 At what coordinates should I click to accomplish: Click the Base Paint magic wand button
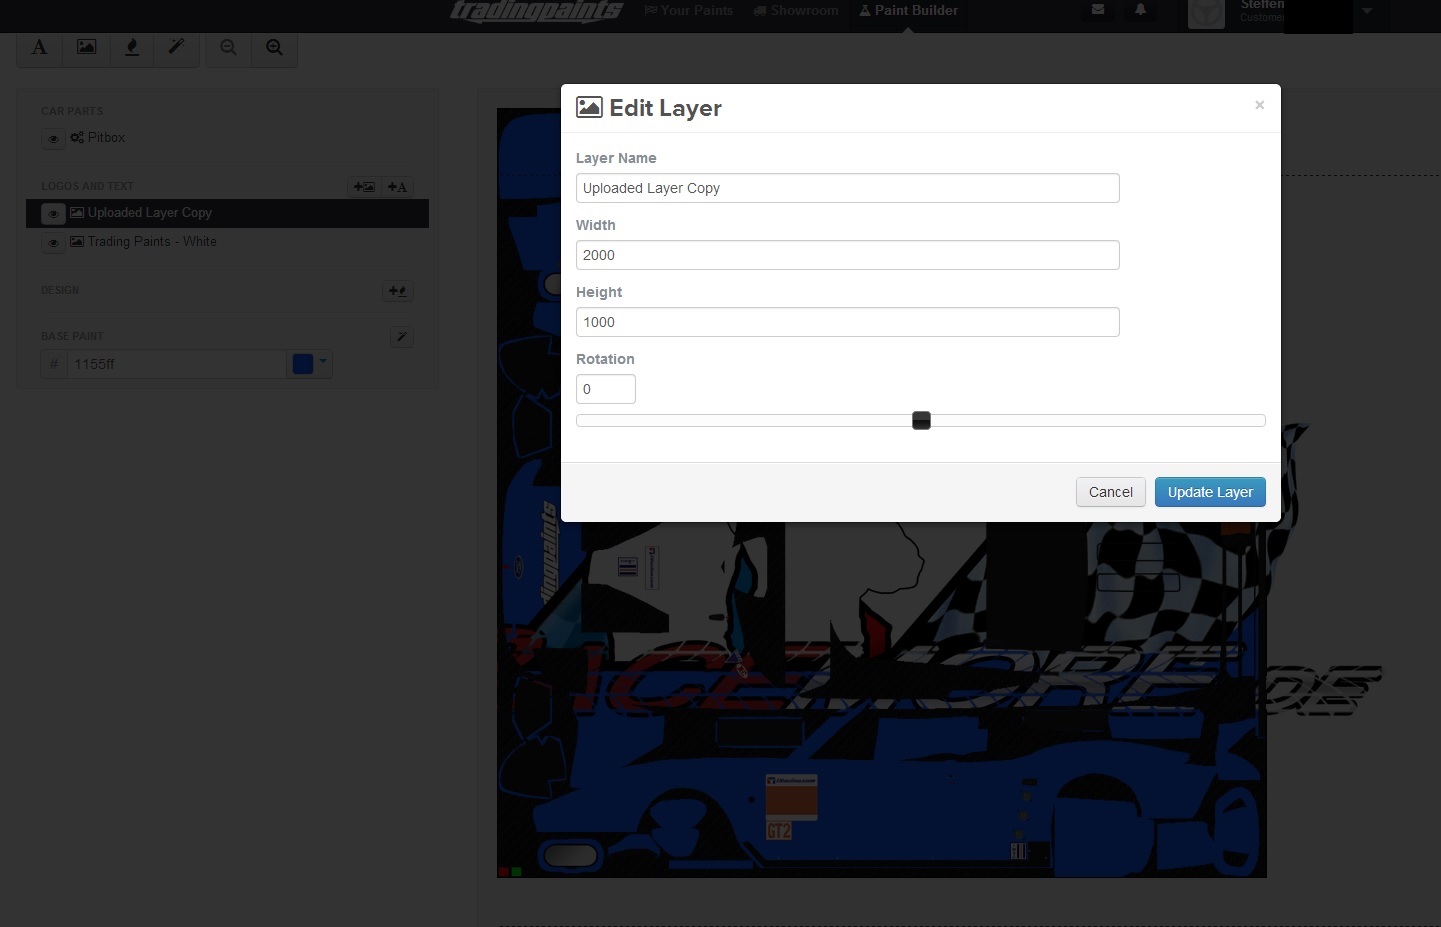(x=401, y=337)
